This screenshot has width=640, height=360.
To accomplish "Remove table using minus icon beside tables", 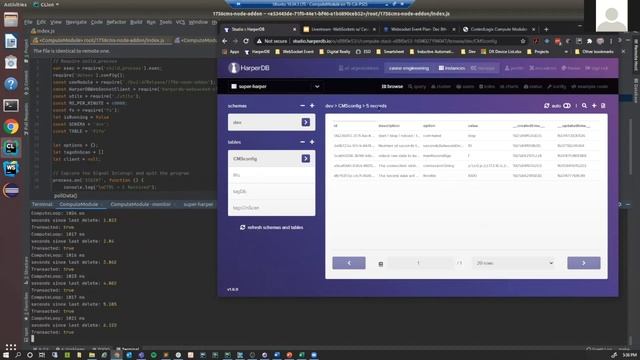I will [x=302, y=142].
